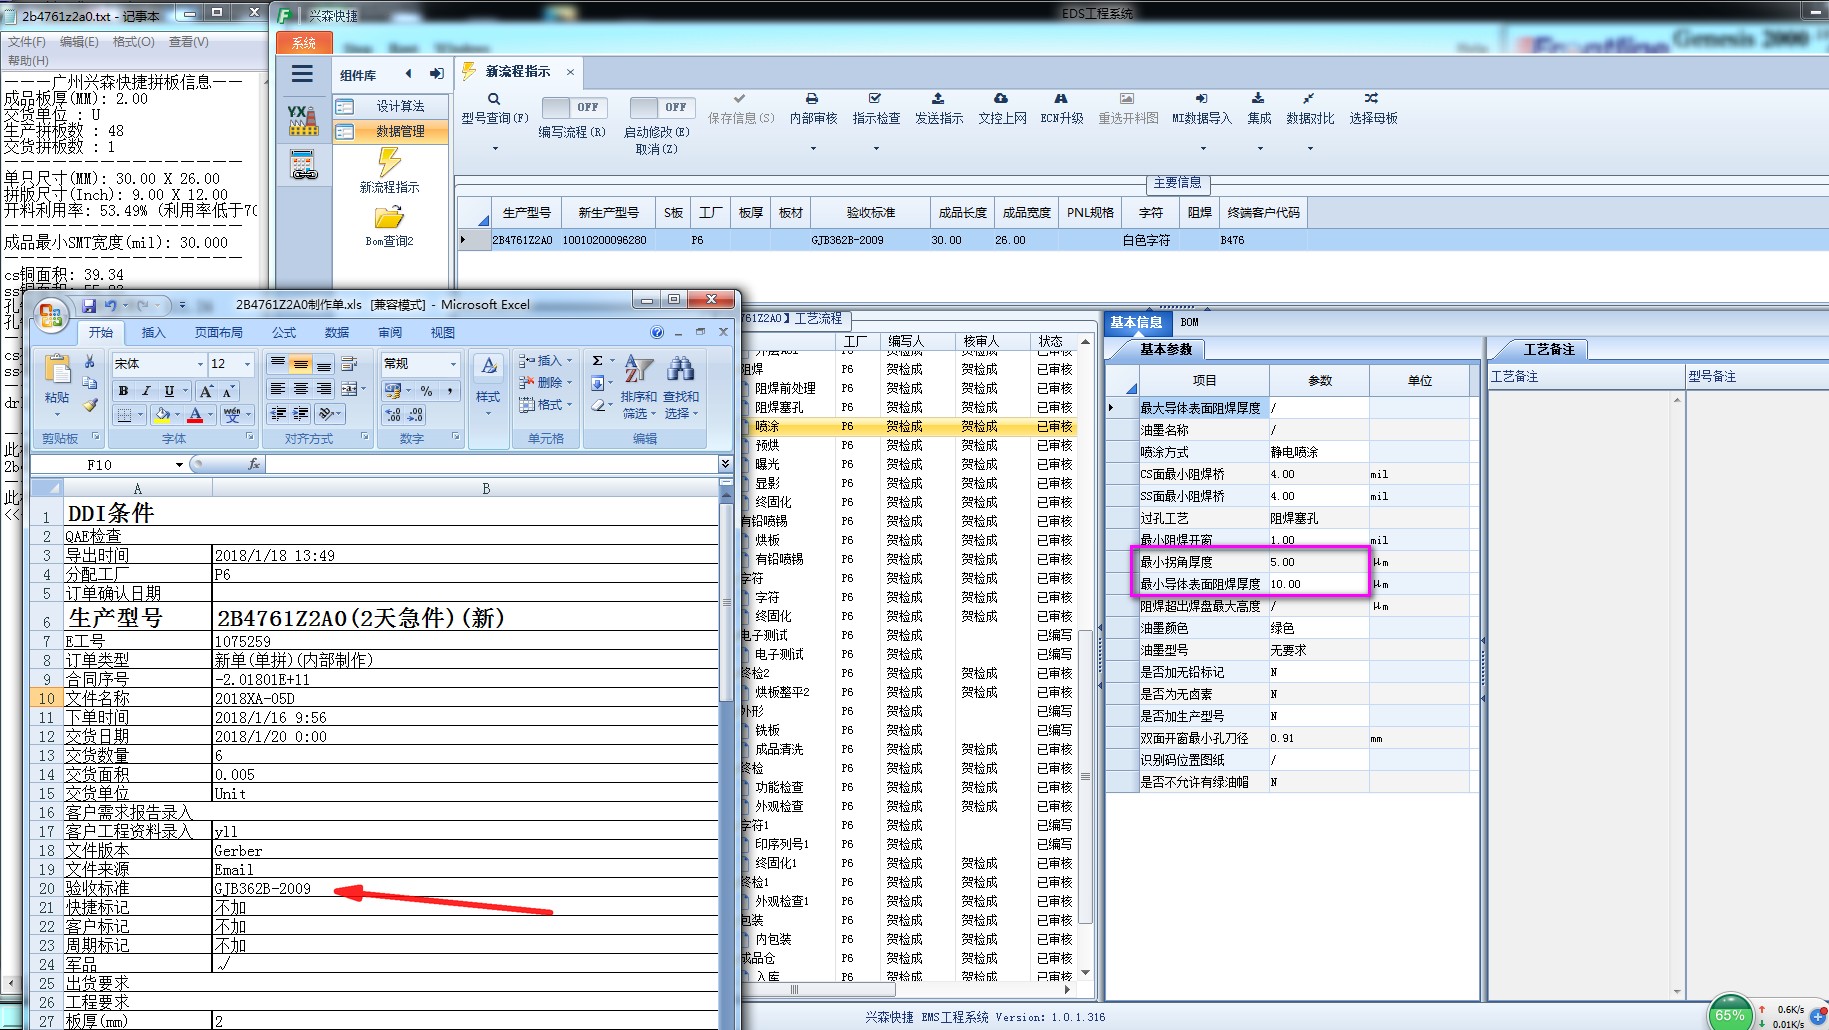Click the Format Painter brush in Excel
The height and width of the screenshot is (1030, 1829).
tap(90, 404)
